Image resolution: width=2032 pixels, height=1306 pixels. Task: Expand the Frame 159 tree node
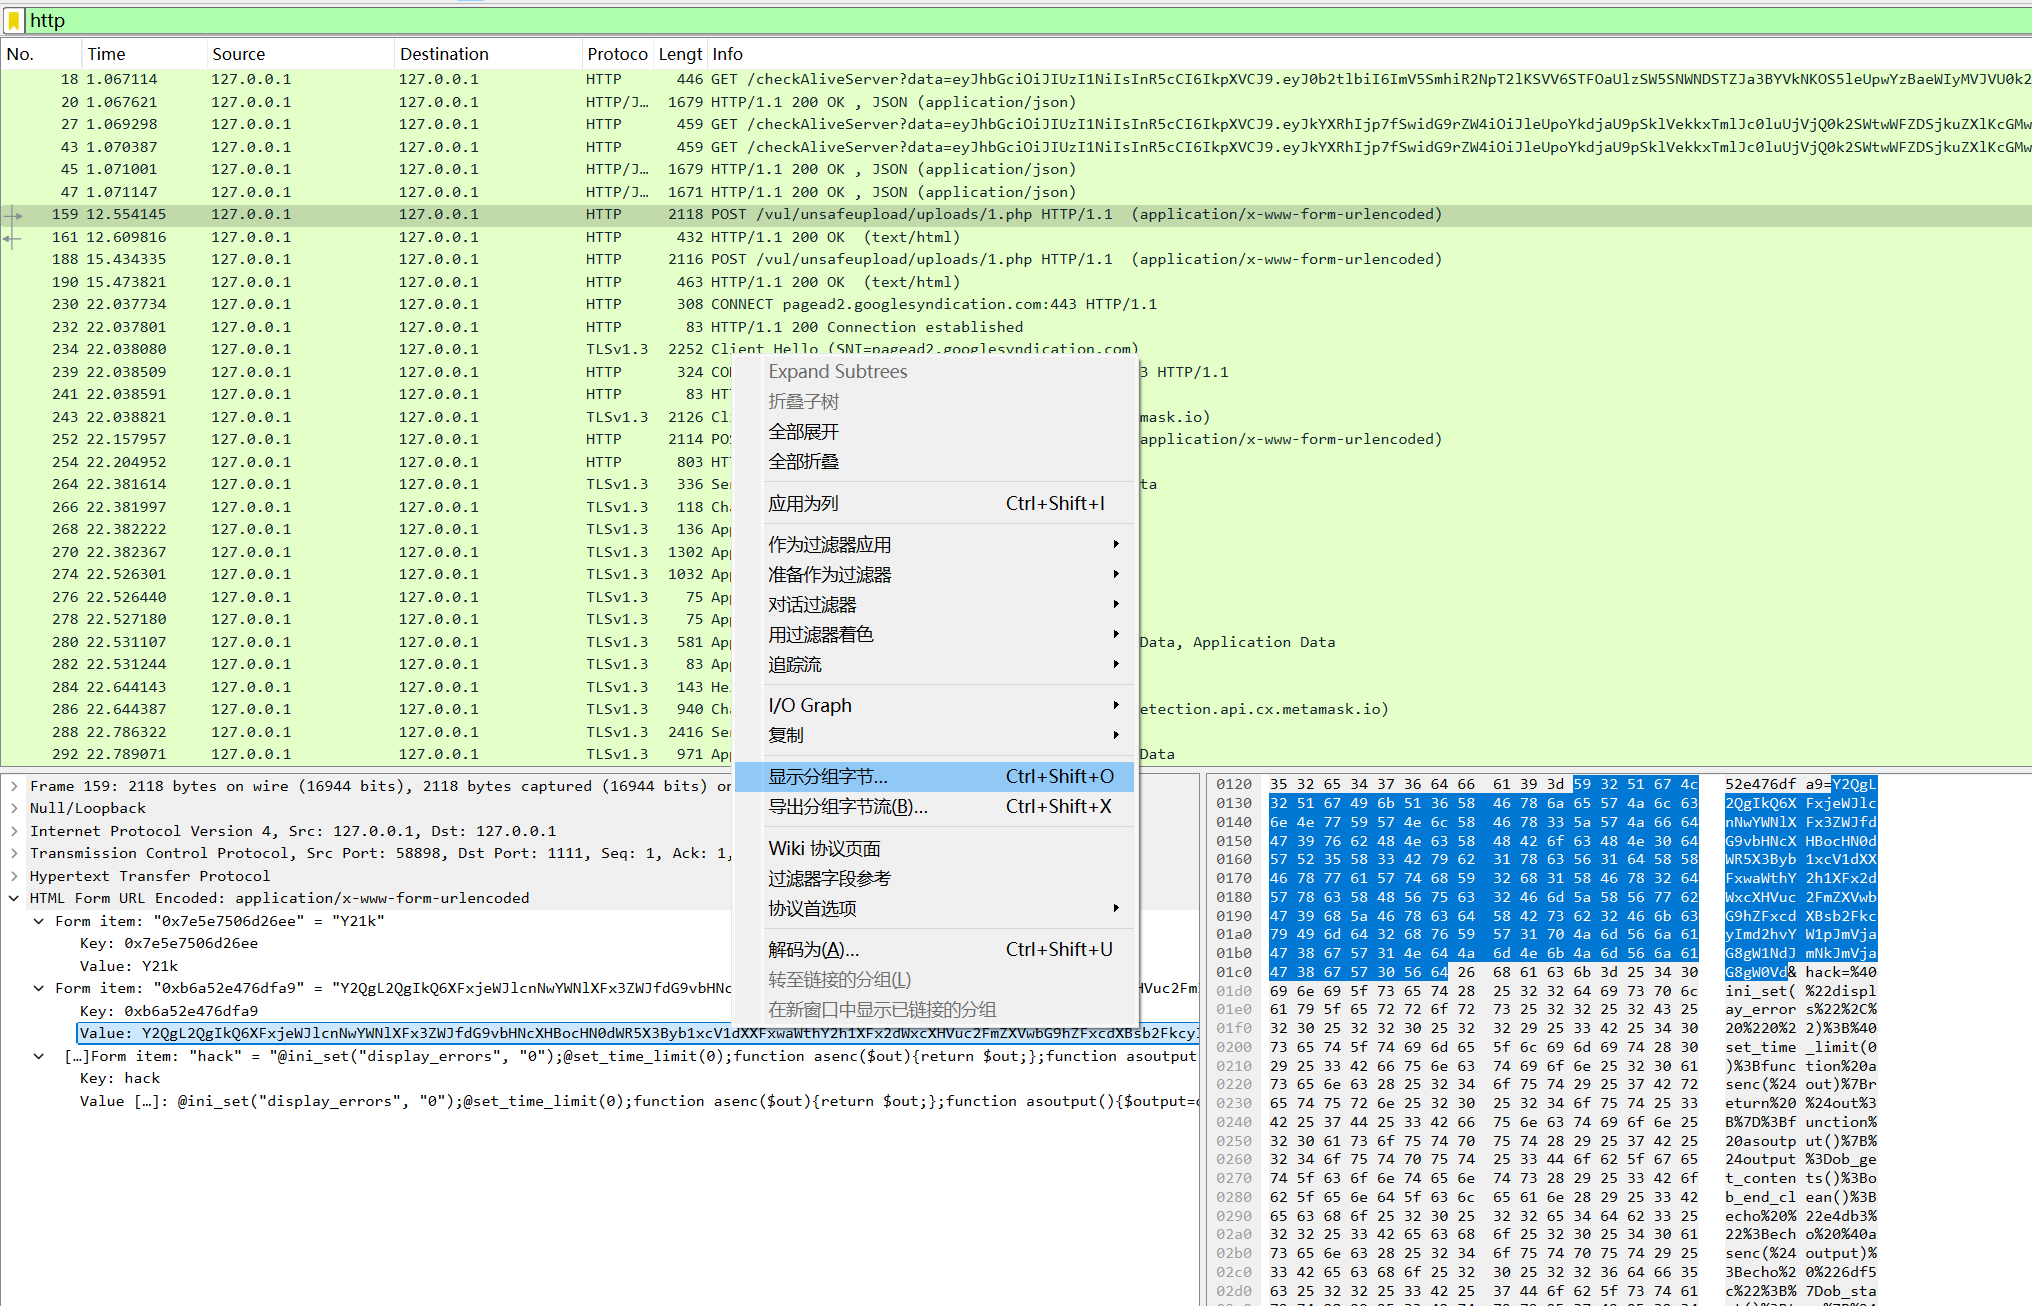tap(14, 786)
